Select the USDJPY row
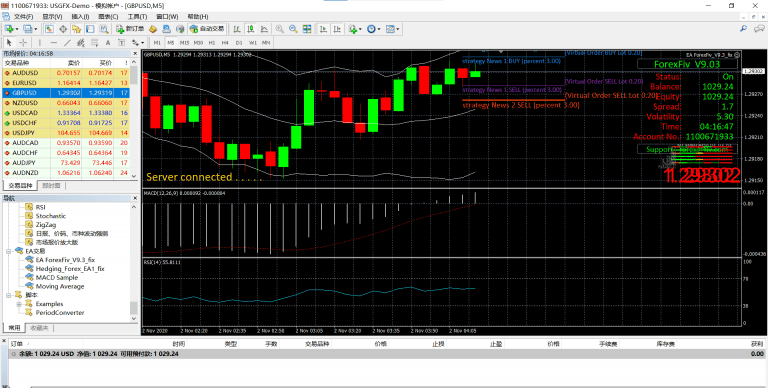This screenshot has height=388, width=768. (x=65, y=133)
